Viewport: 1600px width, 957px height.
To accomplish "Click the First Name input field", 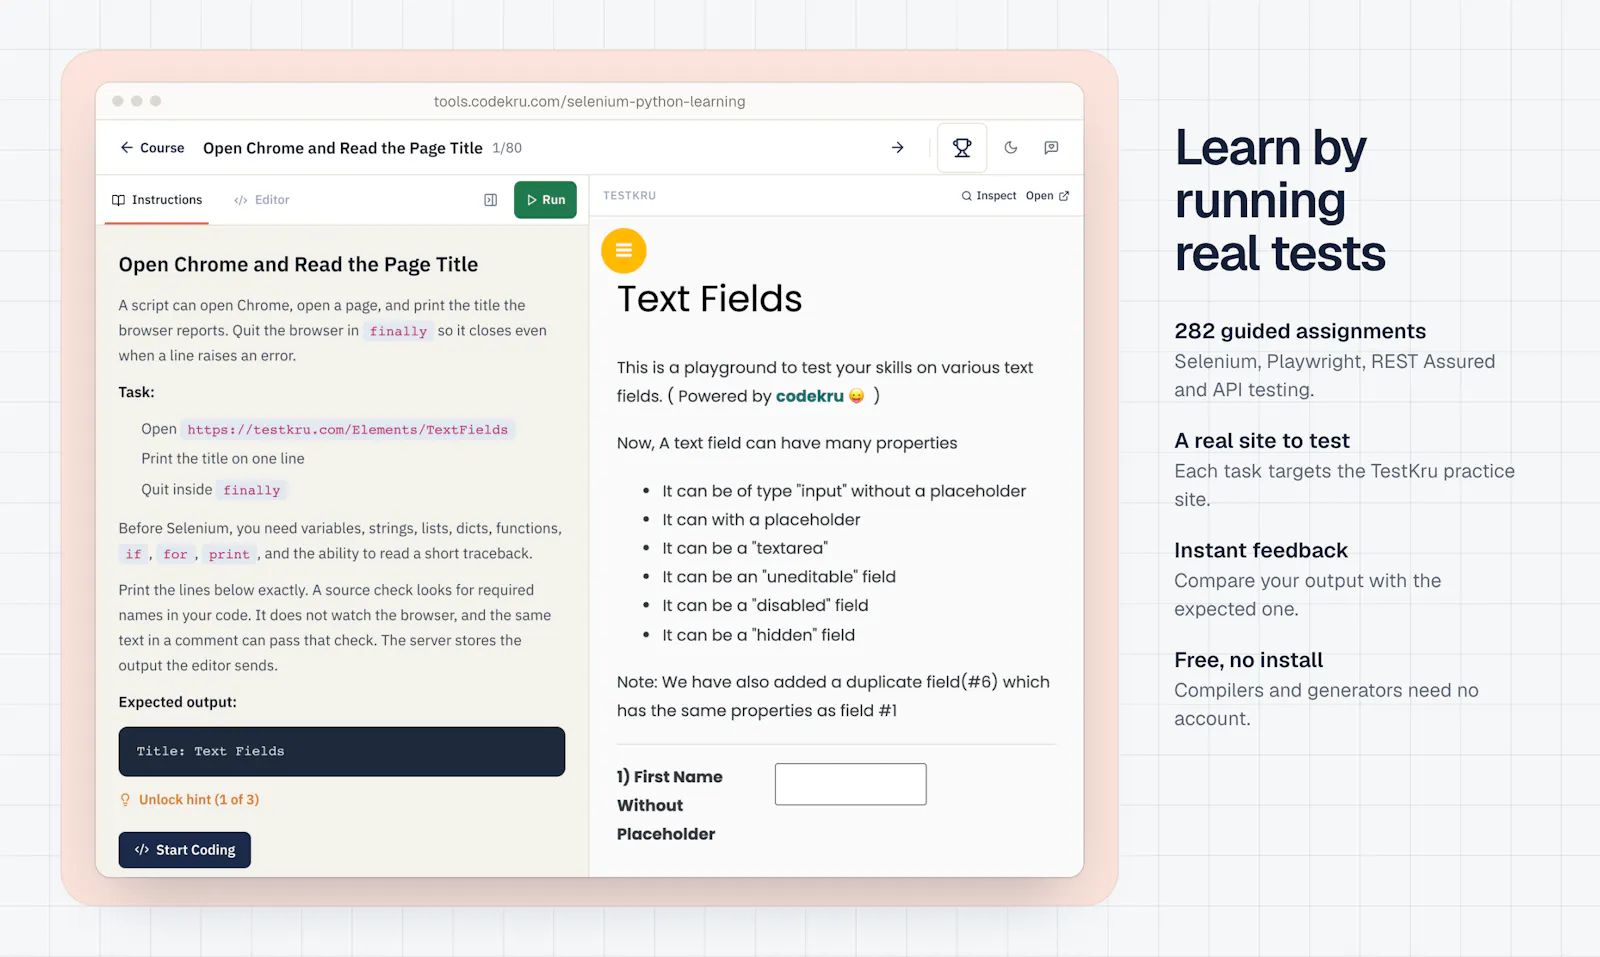I will tap(851, 784).
